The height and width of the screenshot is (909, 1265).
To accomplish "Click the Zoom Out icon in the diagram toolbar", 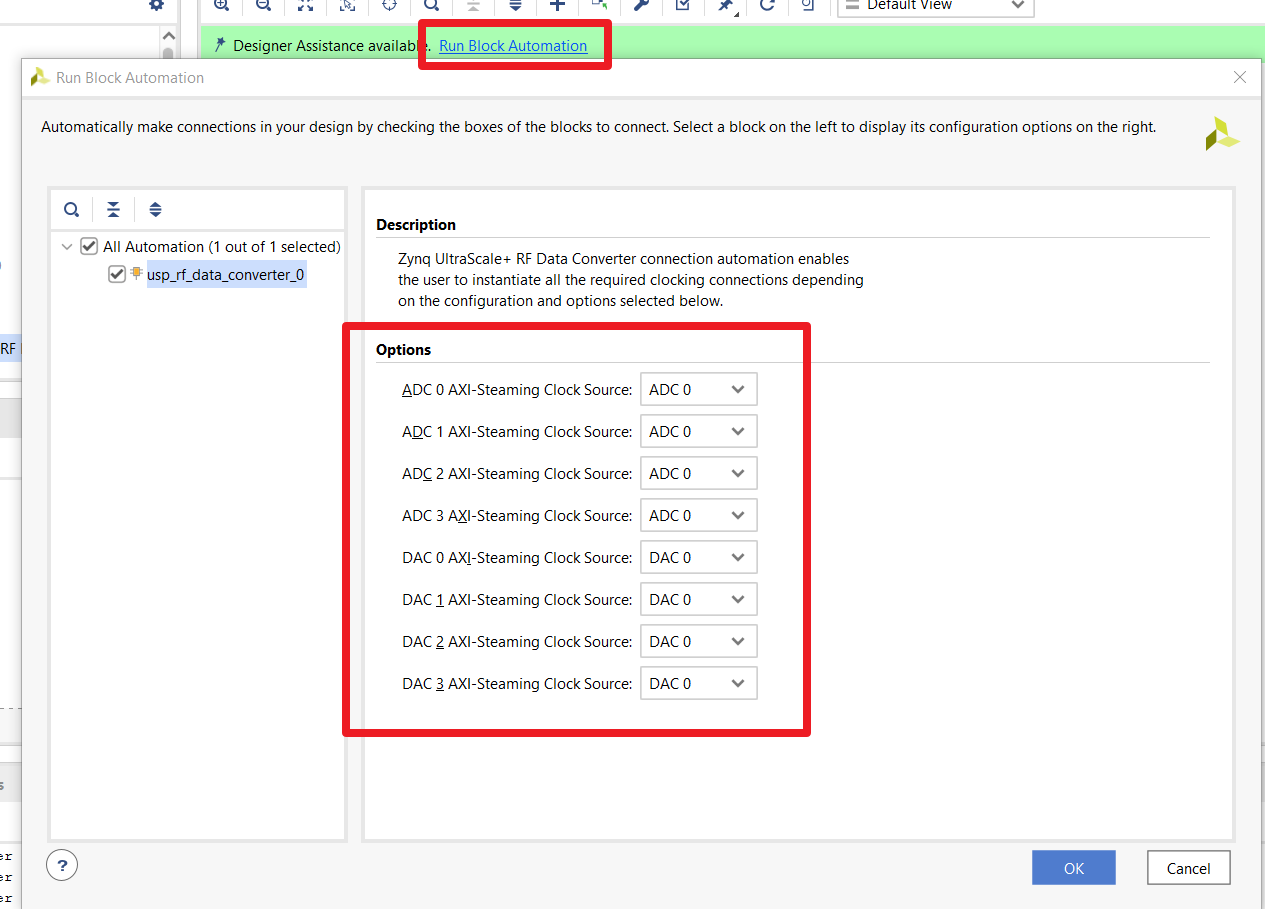I will coord(263,5).
